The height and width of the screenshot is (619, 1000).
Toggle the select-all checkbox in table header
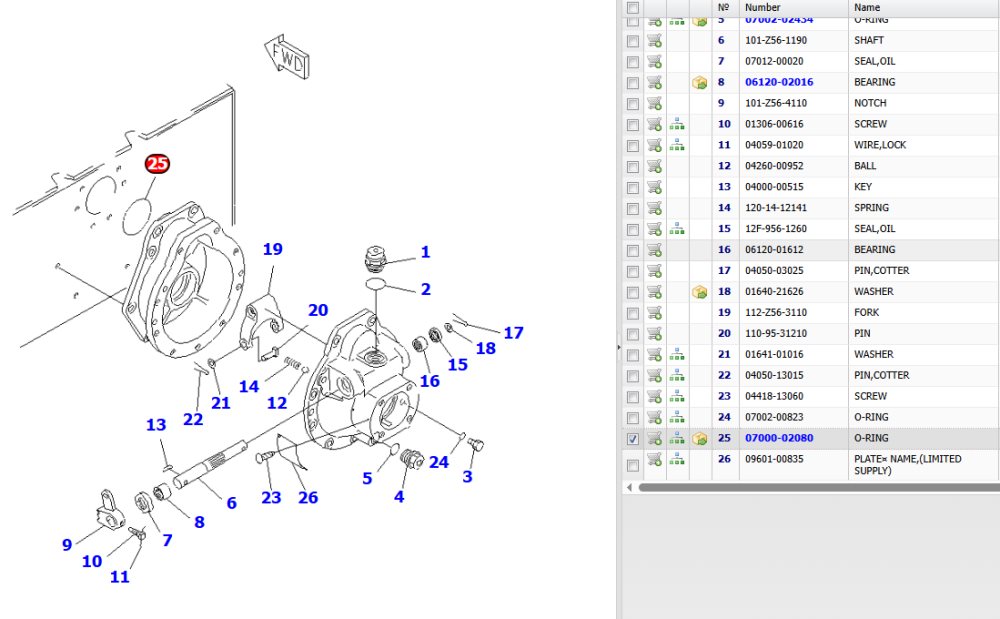pos(633,8)
